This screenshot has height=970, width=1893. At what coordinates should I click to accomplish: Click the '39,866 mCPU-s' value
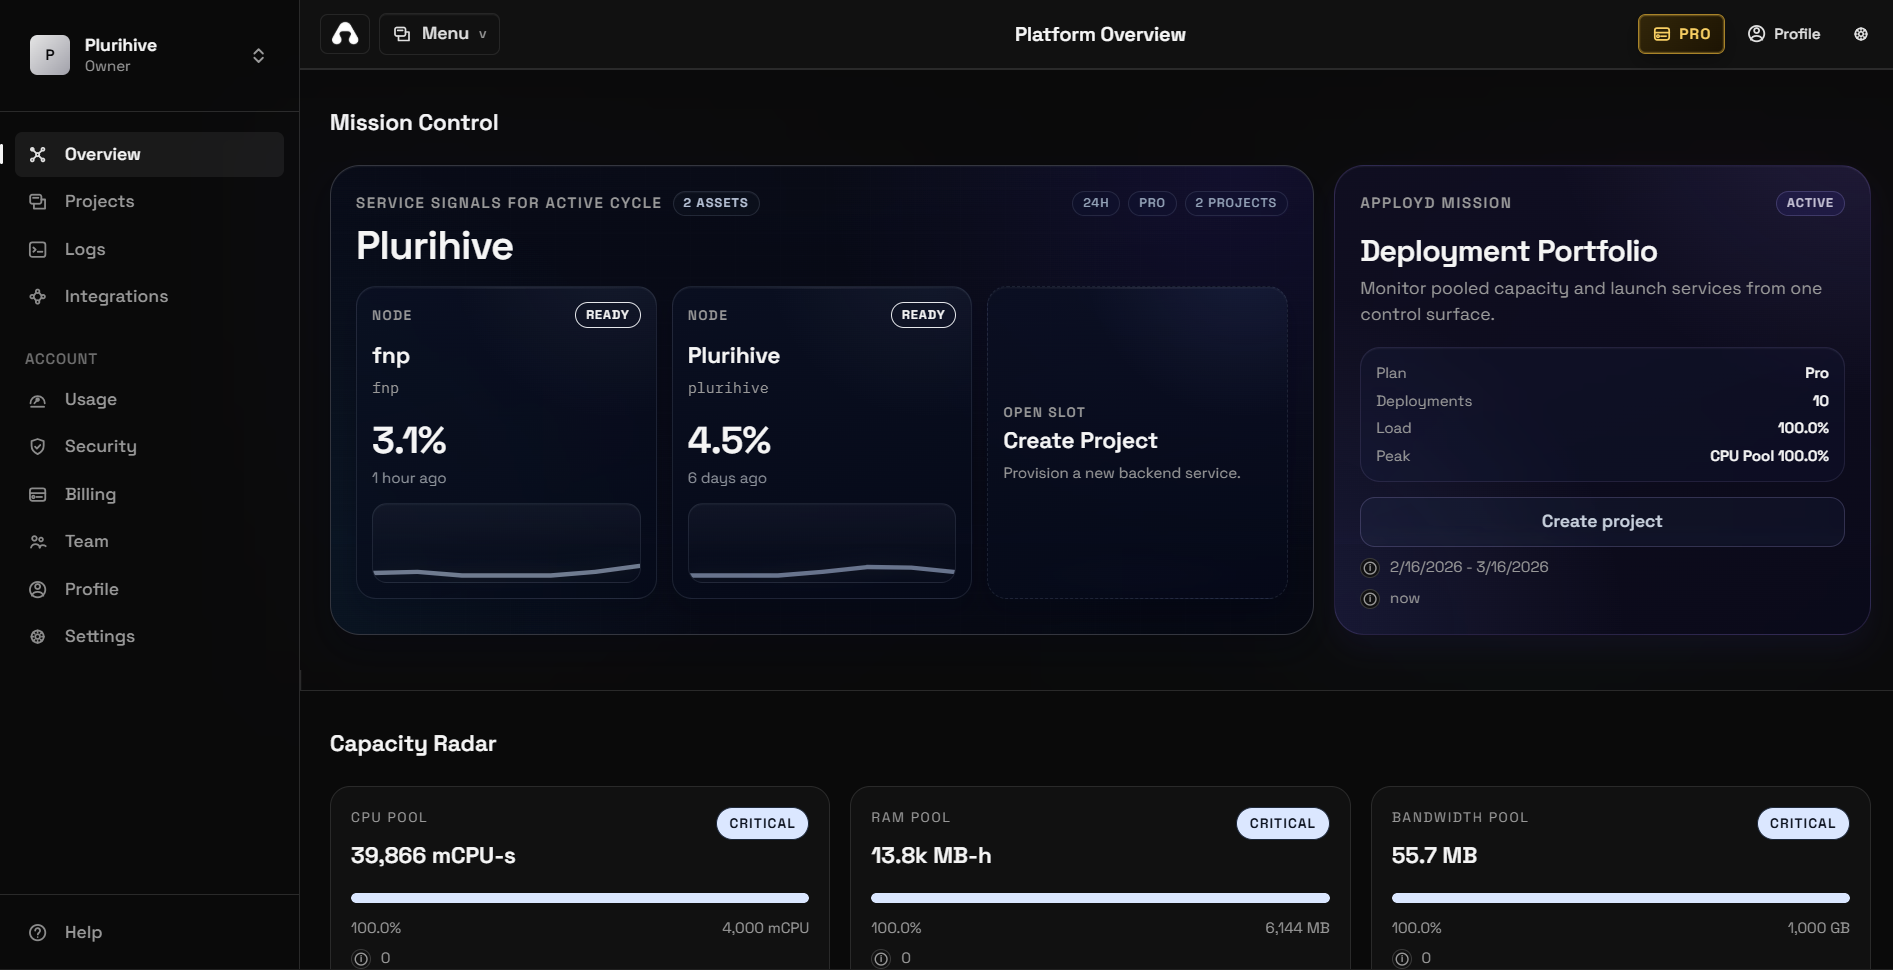click(433, 856)
